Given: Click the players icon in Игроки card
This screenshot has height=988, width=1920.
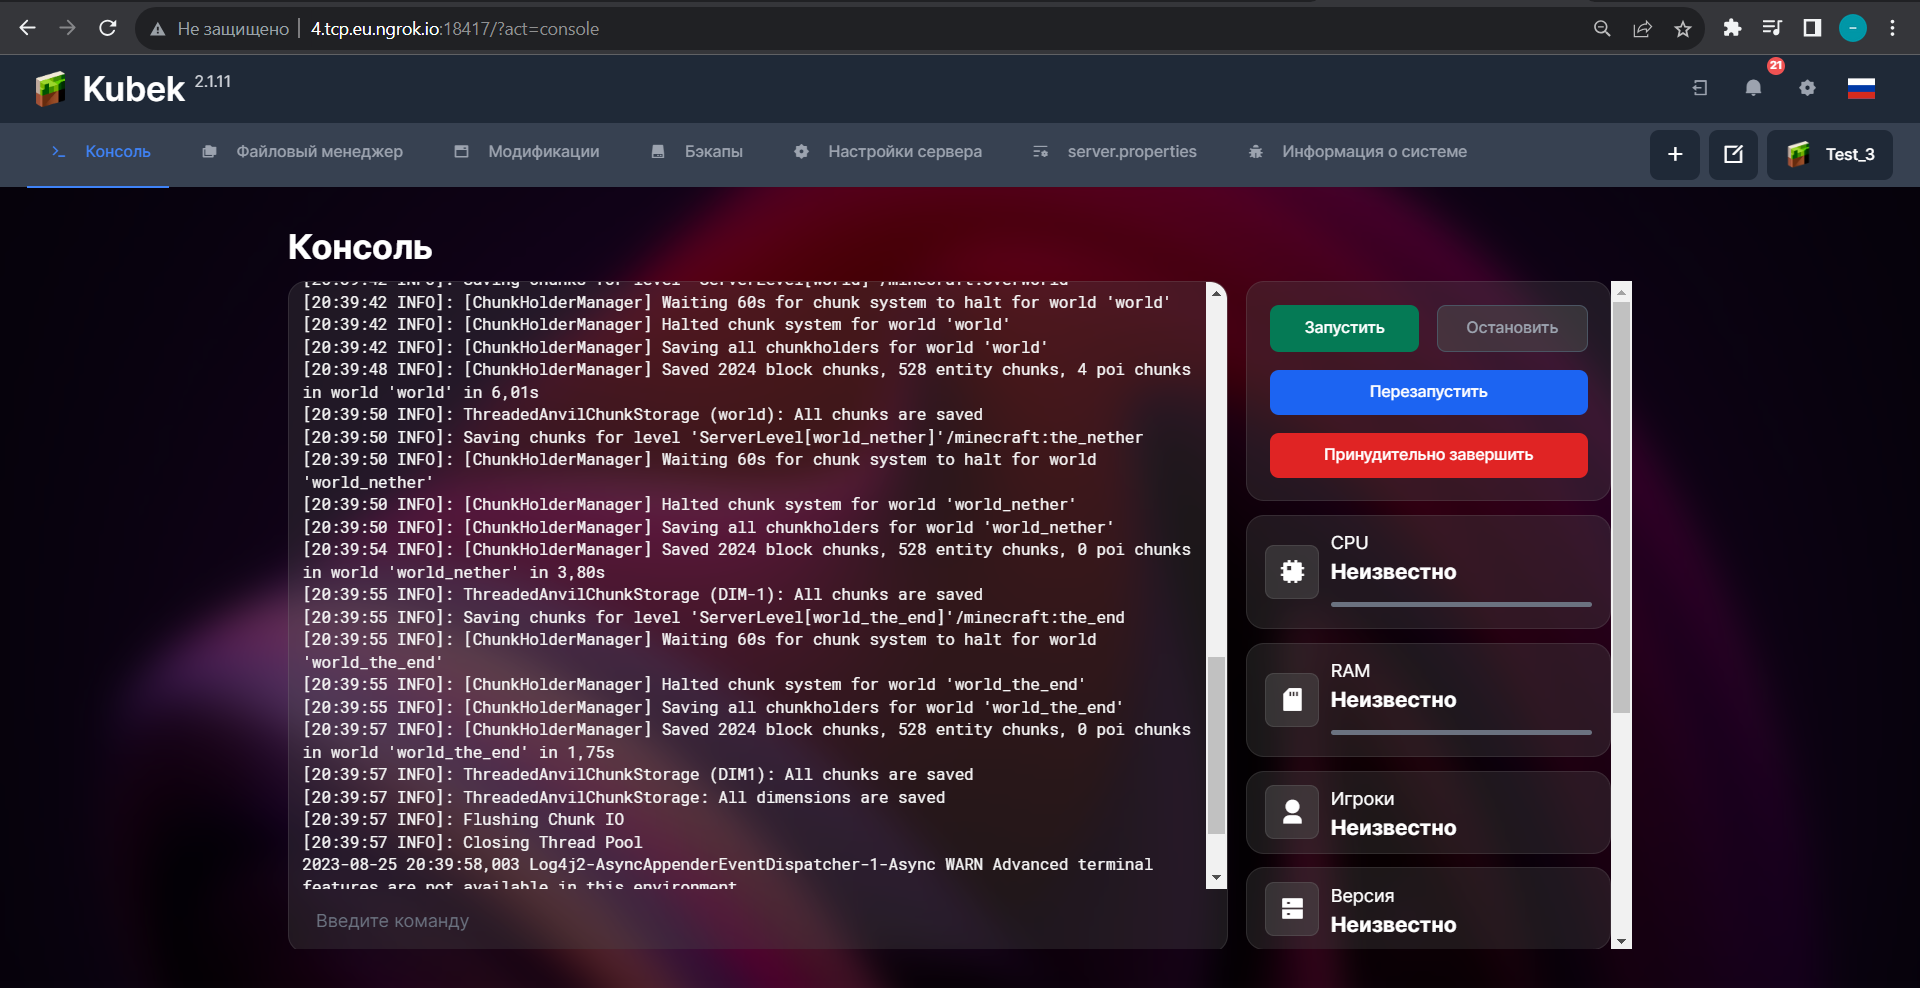Looking at the screenshot, I should 1291,812.
